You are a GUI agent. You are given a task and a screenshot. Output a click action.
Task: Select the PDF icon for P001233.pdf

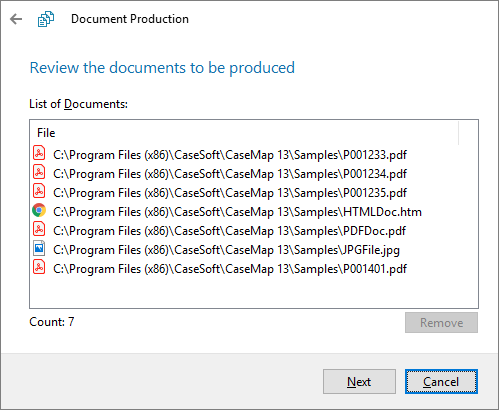tap(39, 154)
